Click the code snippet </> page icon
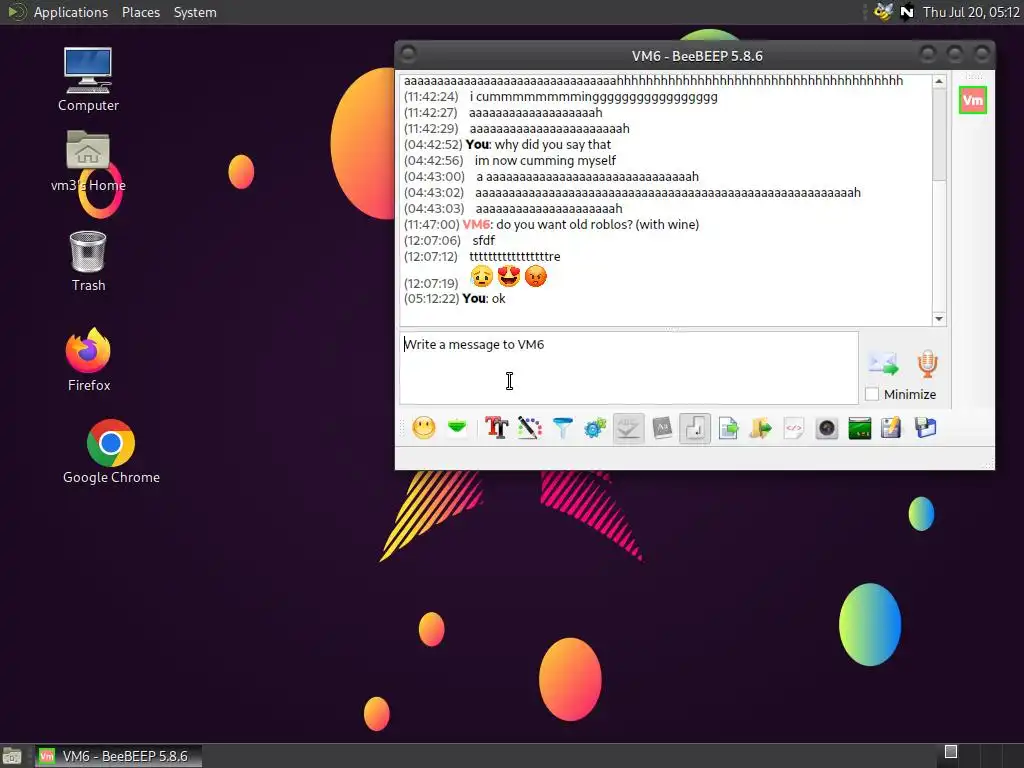The height and width of the screenshot is (768, 1024). 793,428
